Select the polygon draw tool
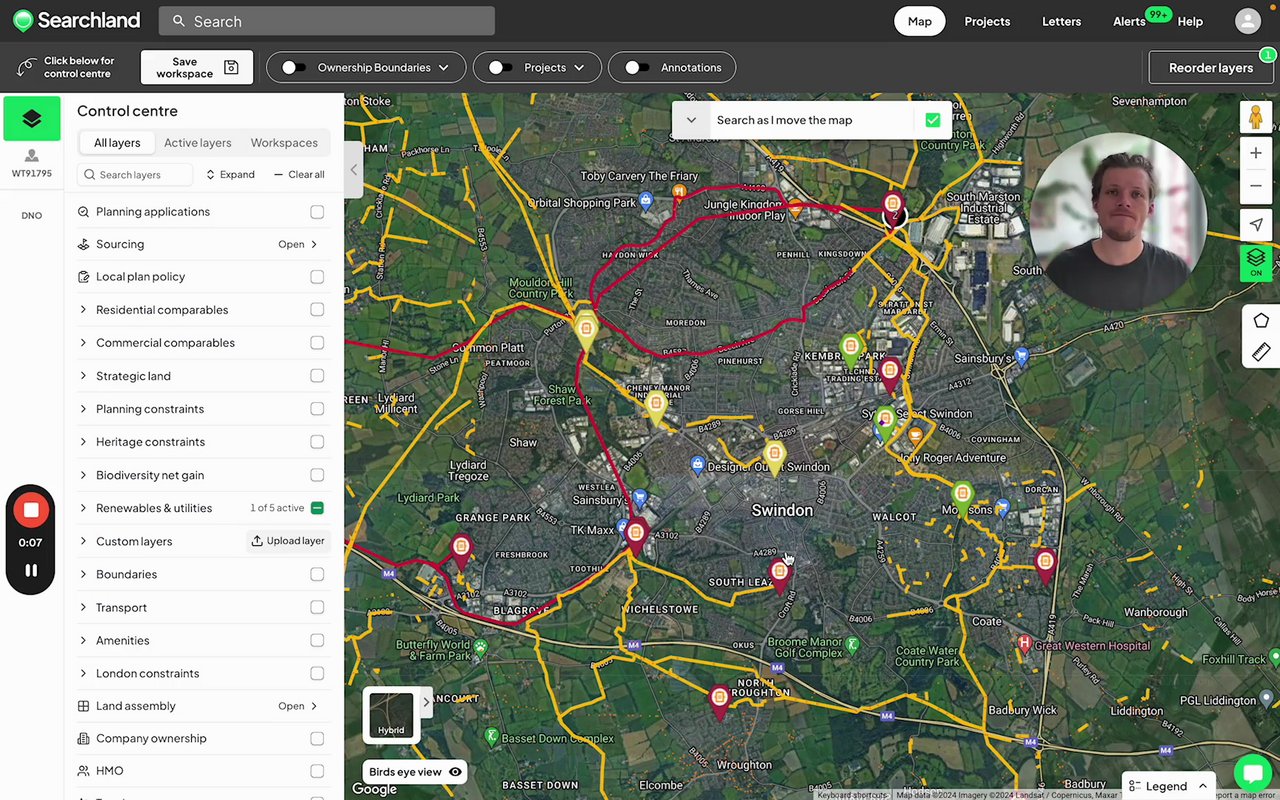This screenshot has width=1280, height=800. pos(1261,321)
